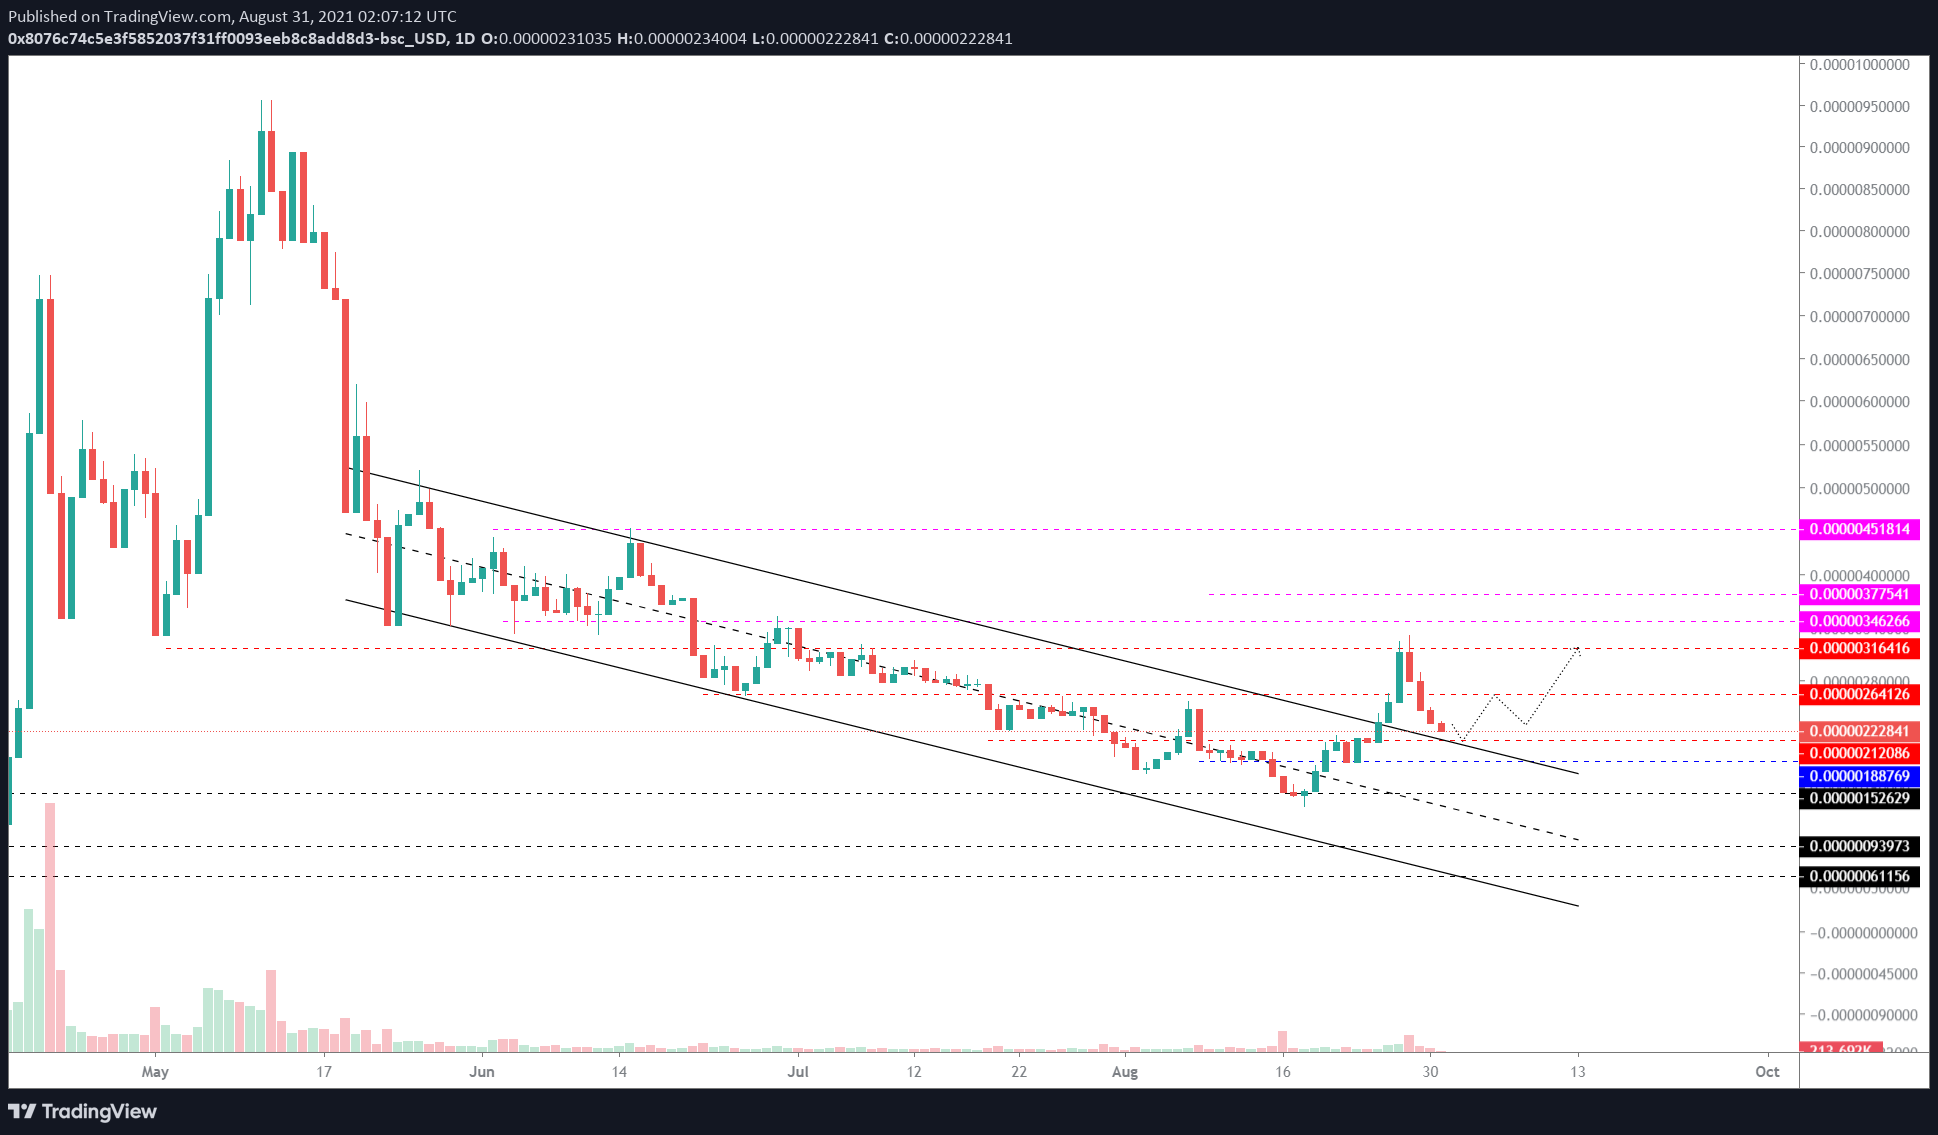Click the Oct marker on time axis
The height and width of the screenshot is (1135, 1938).
click(1767, 1072)
